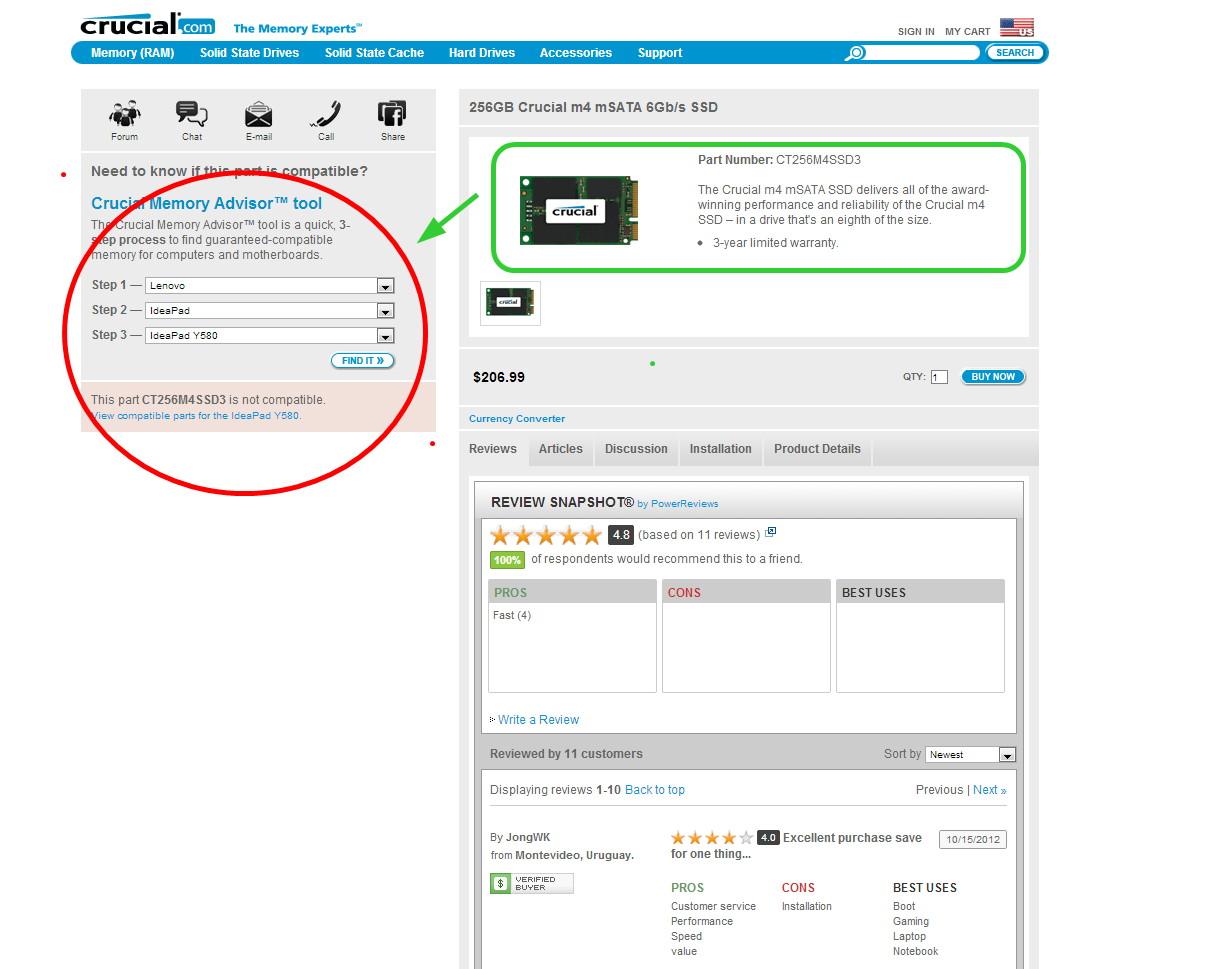
Task: Click the Crucial Memory Advisor tool heading
Action: [207, 203]
